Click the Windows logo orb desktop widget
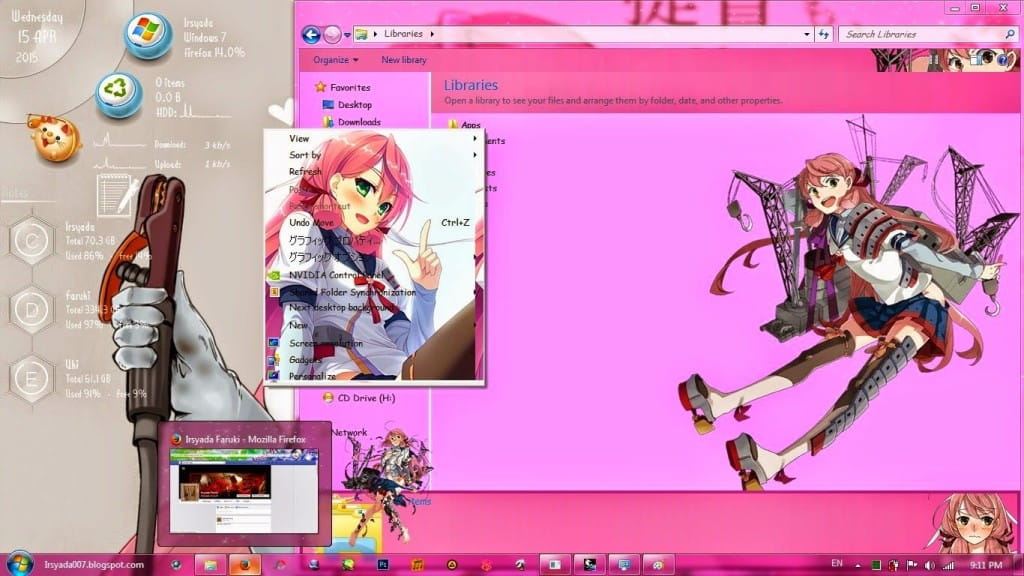Screen dimensions: 1024x576 (x=148, y=35)
